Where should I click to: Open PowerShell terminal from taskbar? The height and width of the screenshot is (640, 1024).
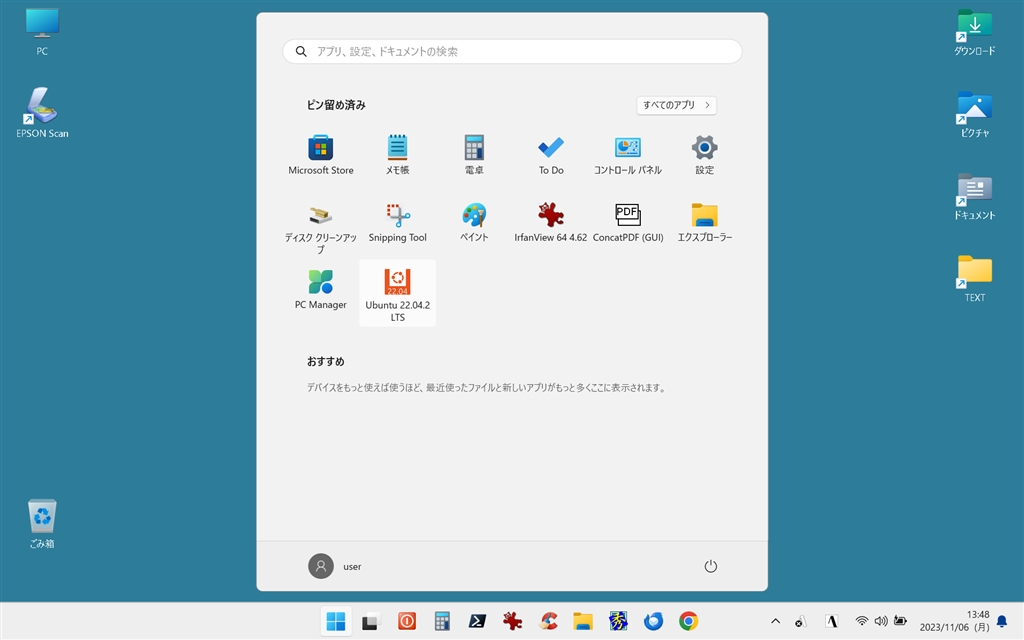tap(477, 621)
